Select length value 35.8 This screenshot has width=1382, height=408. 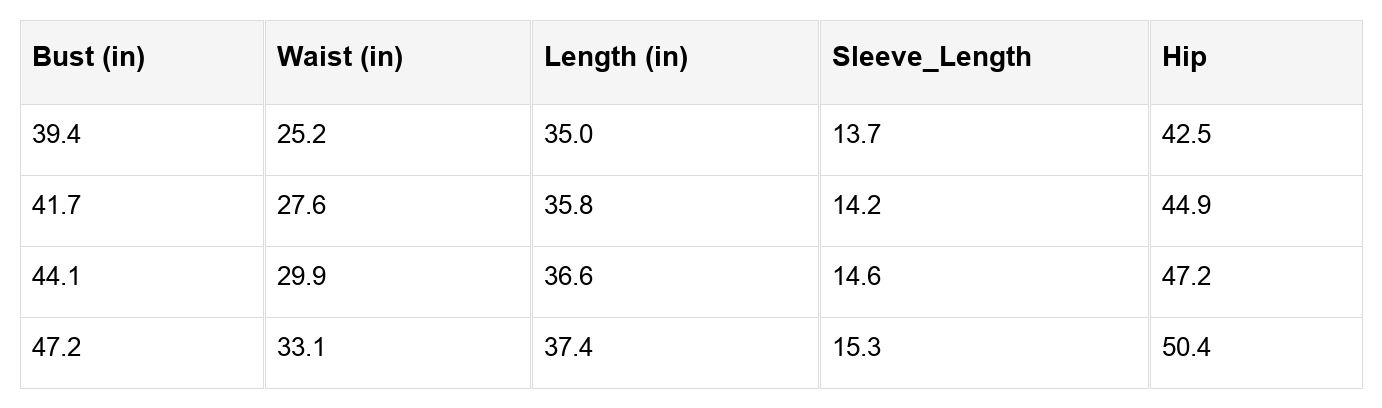click(568, 206)
